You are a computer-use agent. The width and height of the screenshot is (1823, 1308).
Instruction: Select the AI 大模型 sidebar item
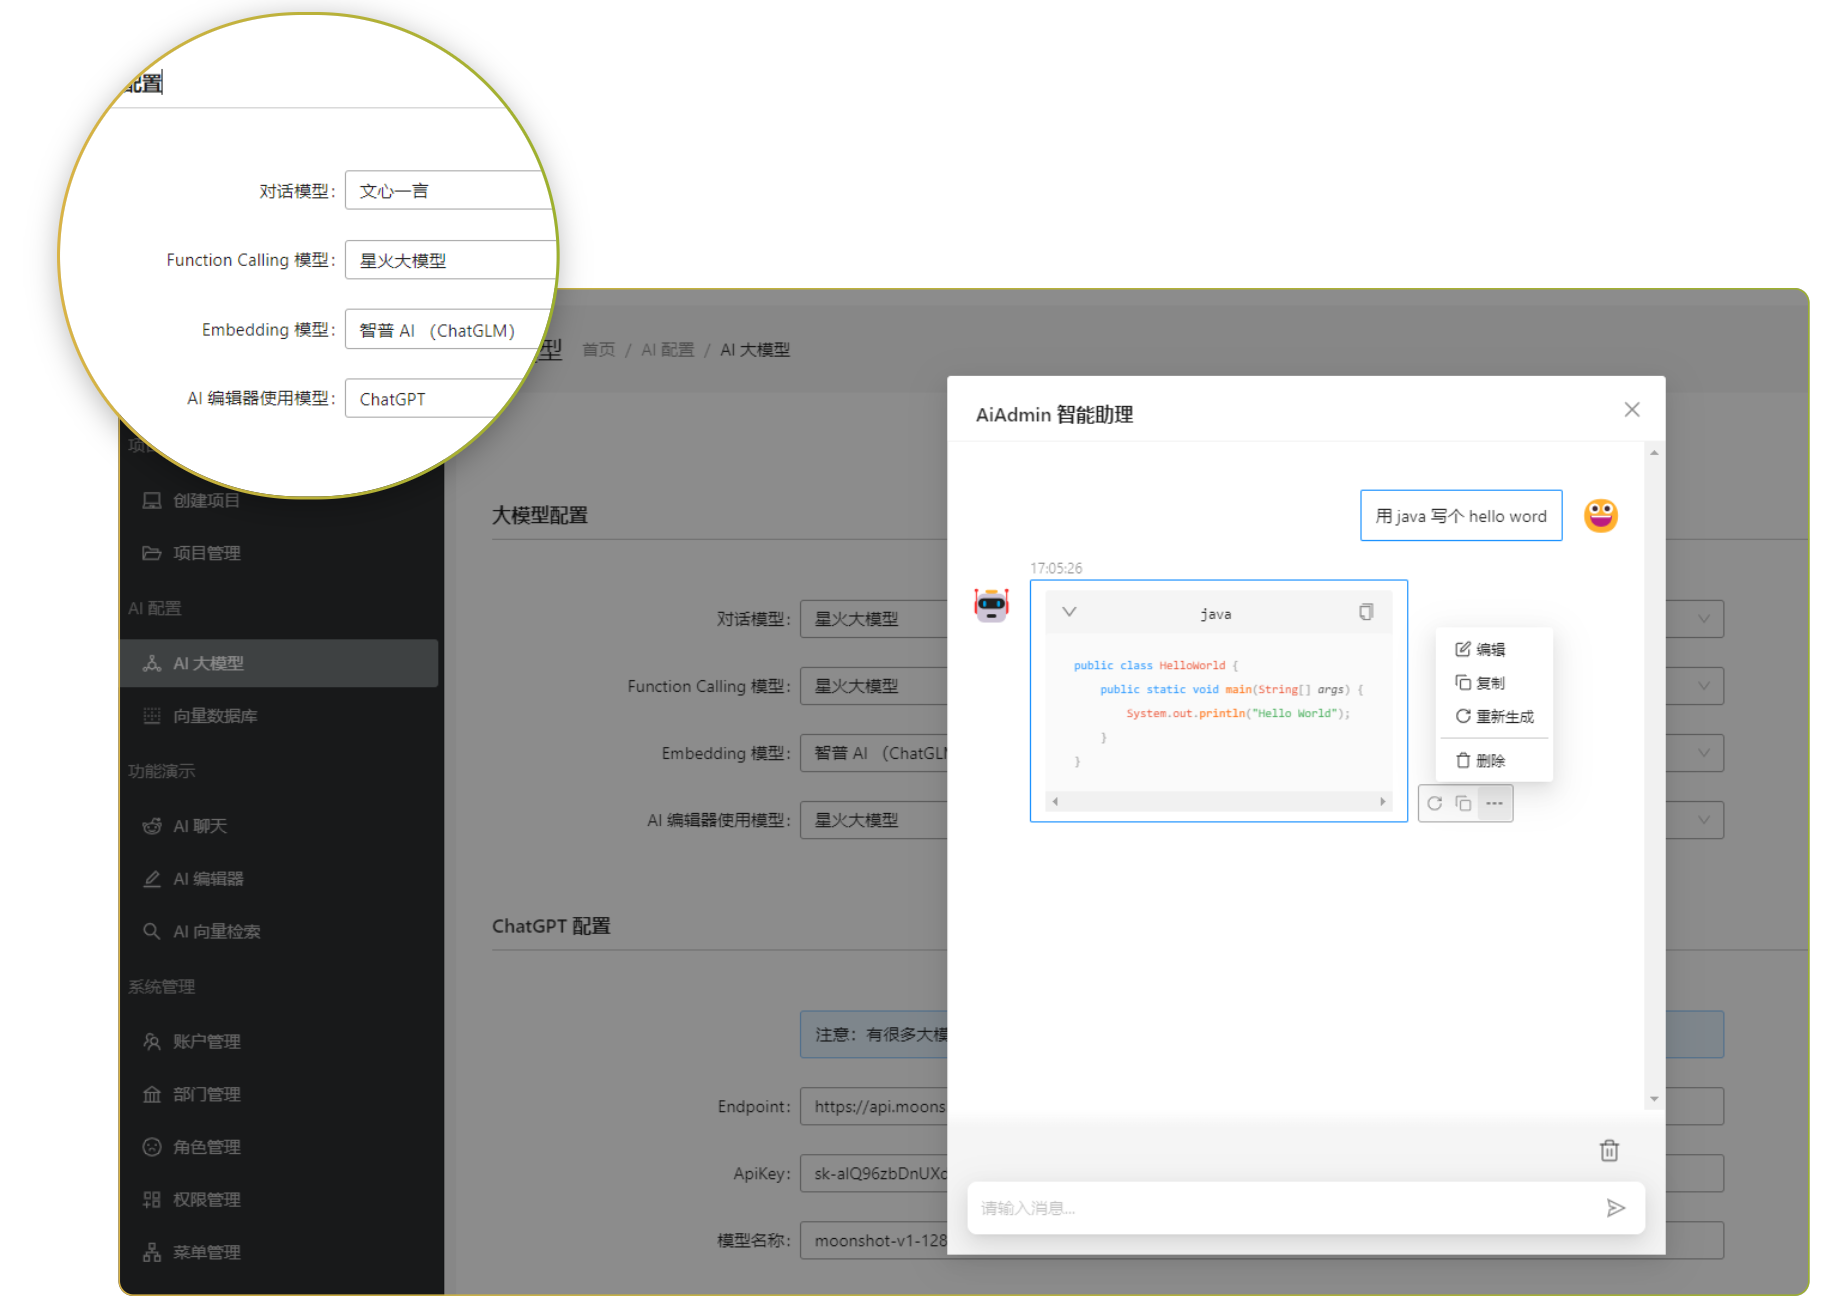(x=278, y=663)
